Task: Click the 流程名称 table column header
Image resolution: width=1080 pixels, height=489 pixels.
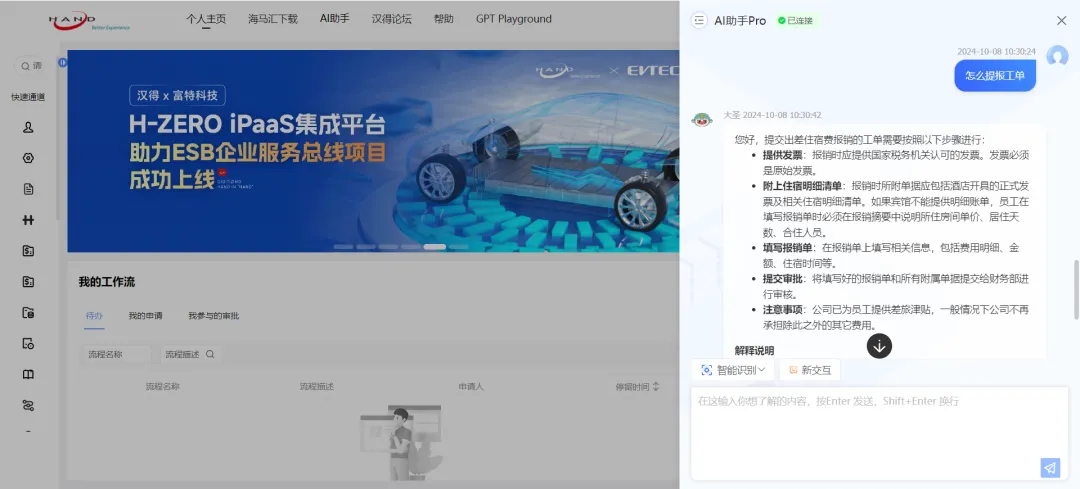Action: pos(163,386)
